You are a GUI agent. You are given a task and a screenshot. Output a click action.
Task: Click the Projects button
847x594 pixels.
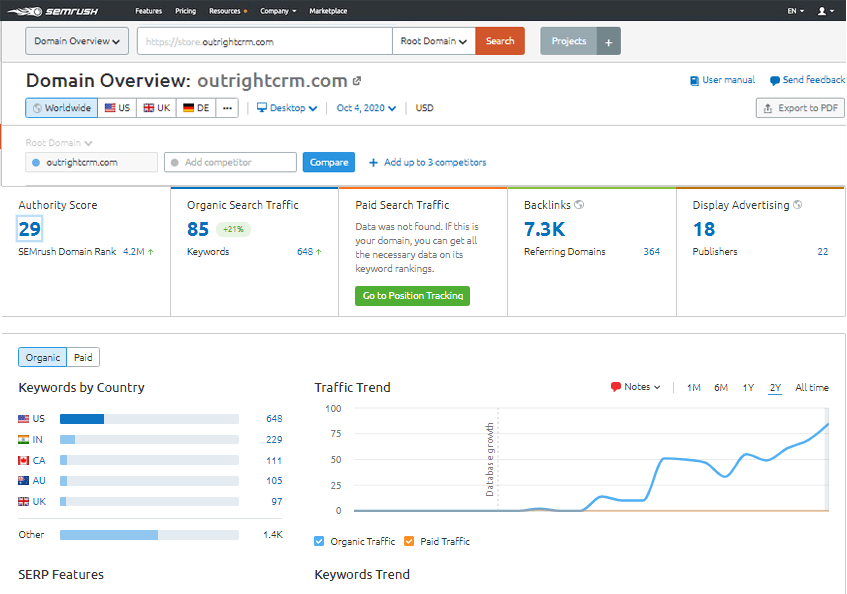569,41
